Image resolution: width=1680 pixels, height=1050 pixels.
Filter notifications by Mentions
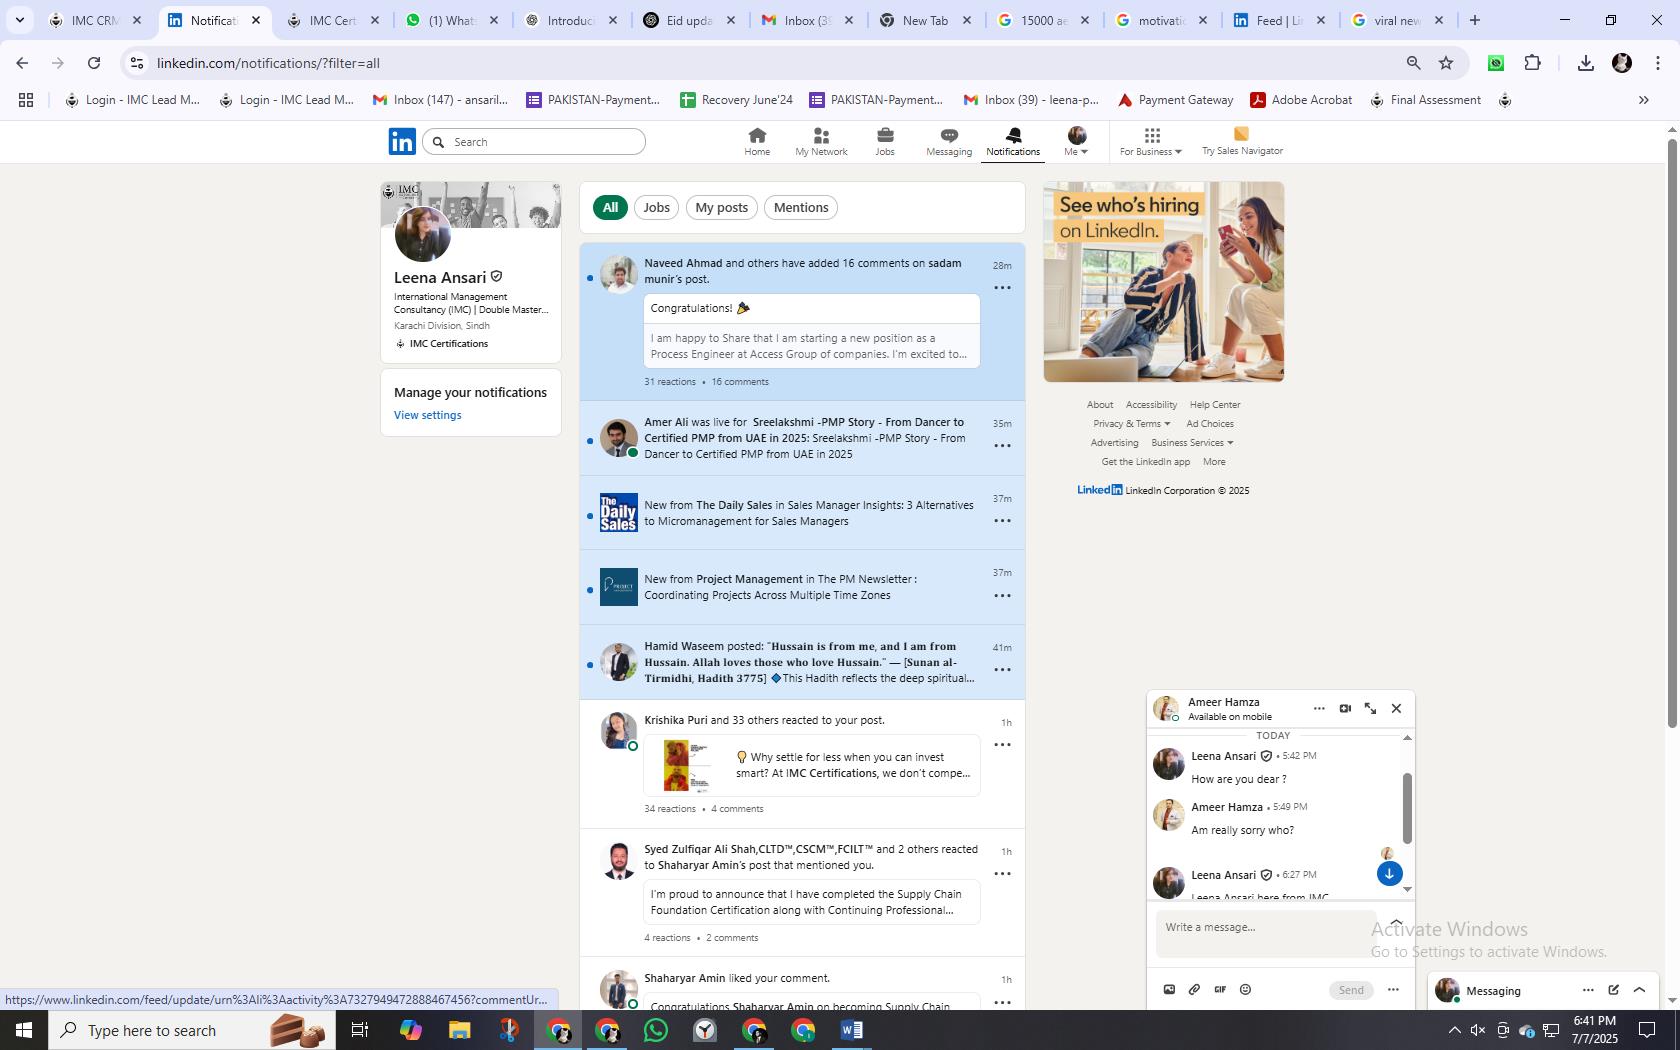tap(801, 207)
